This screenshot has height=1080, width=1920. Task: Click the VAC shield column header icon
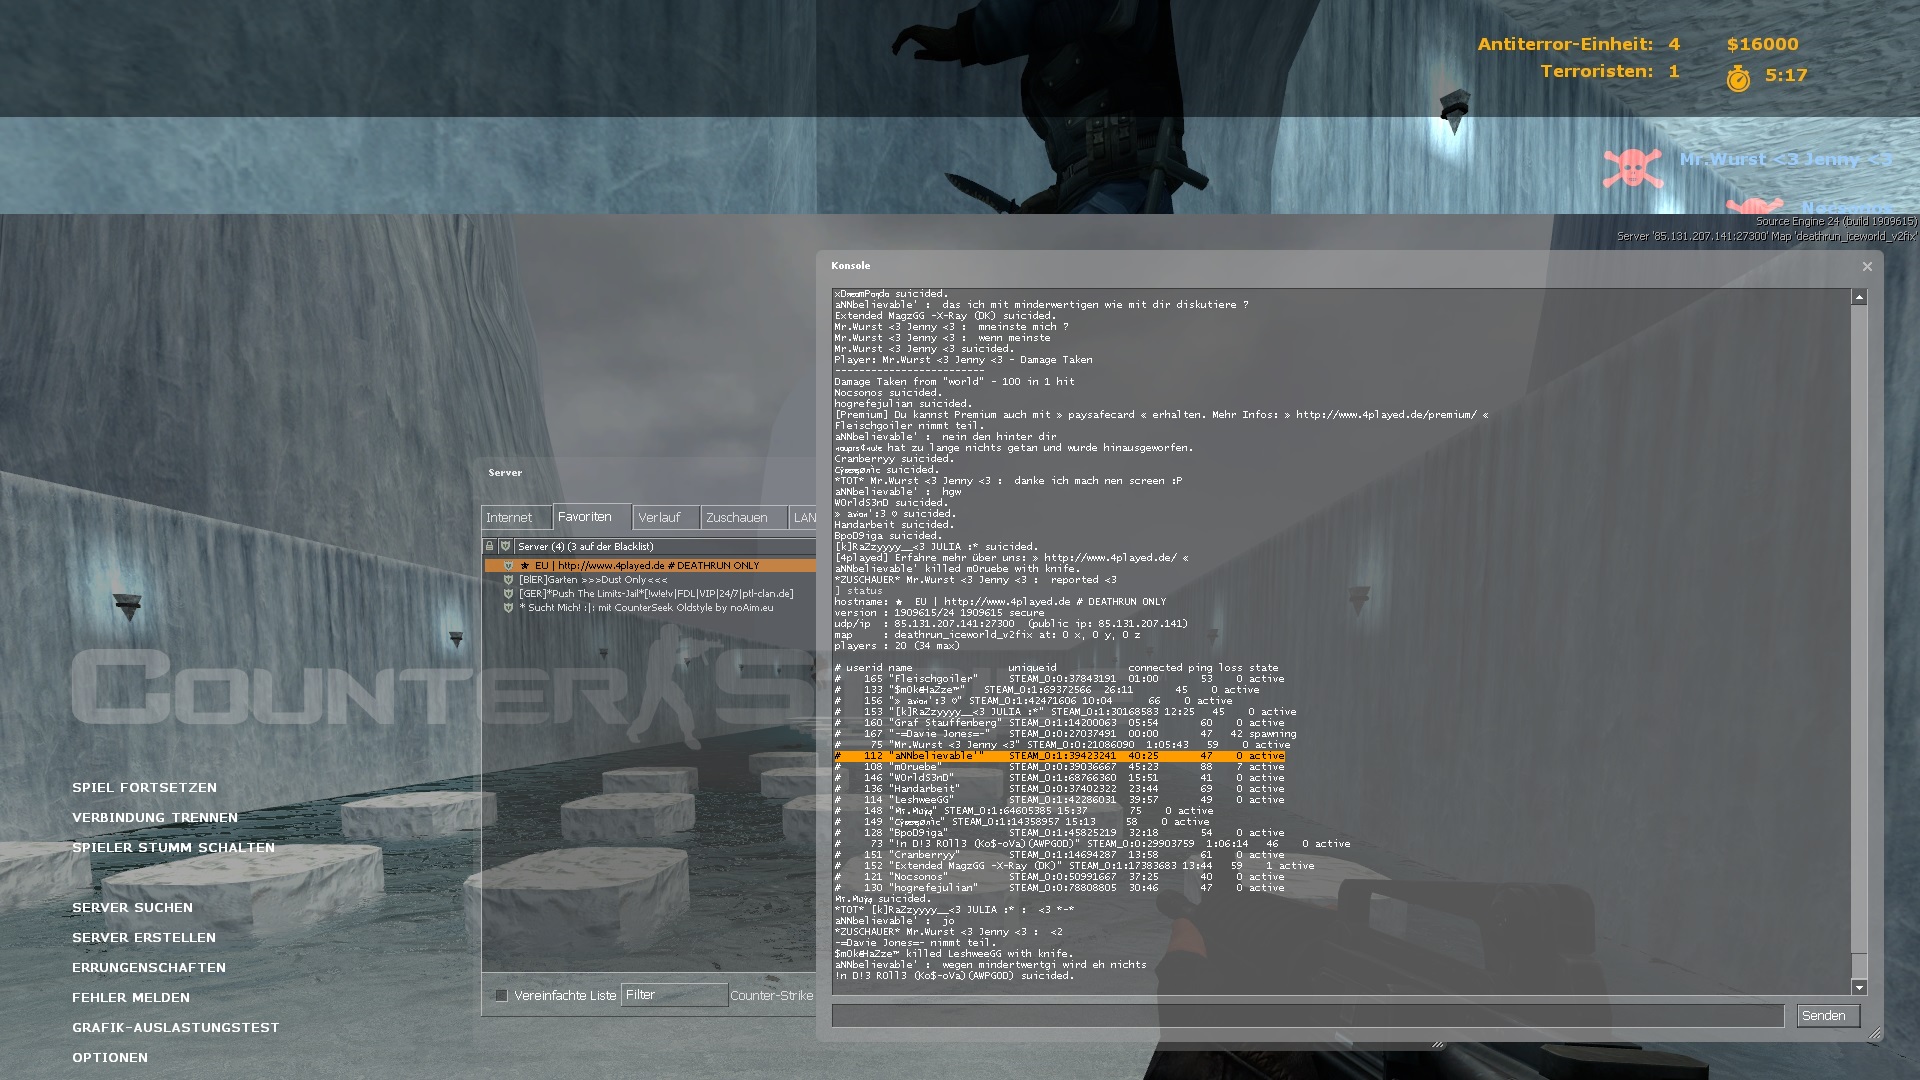(x=506, y=546)
